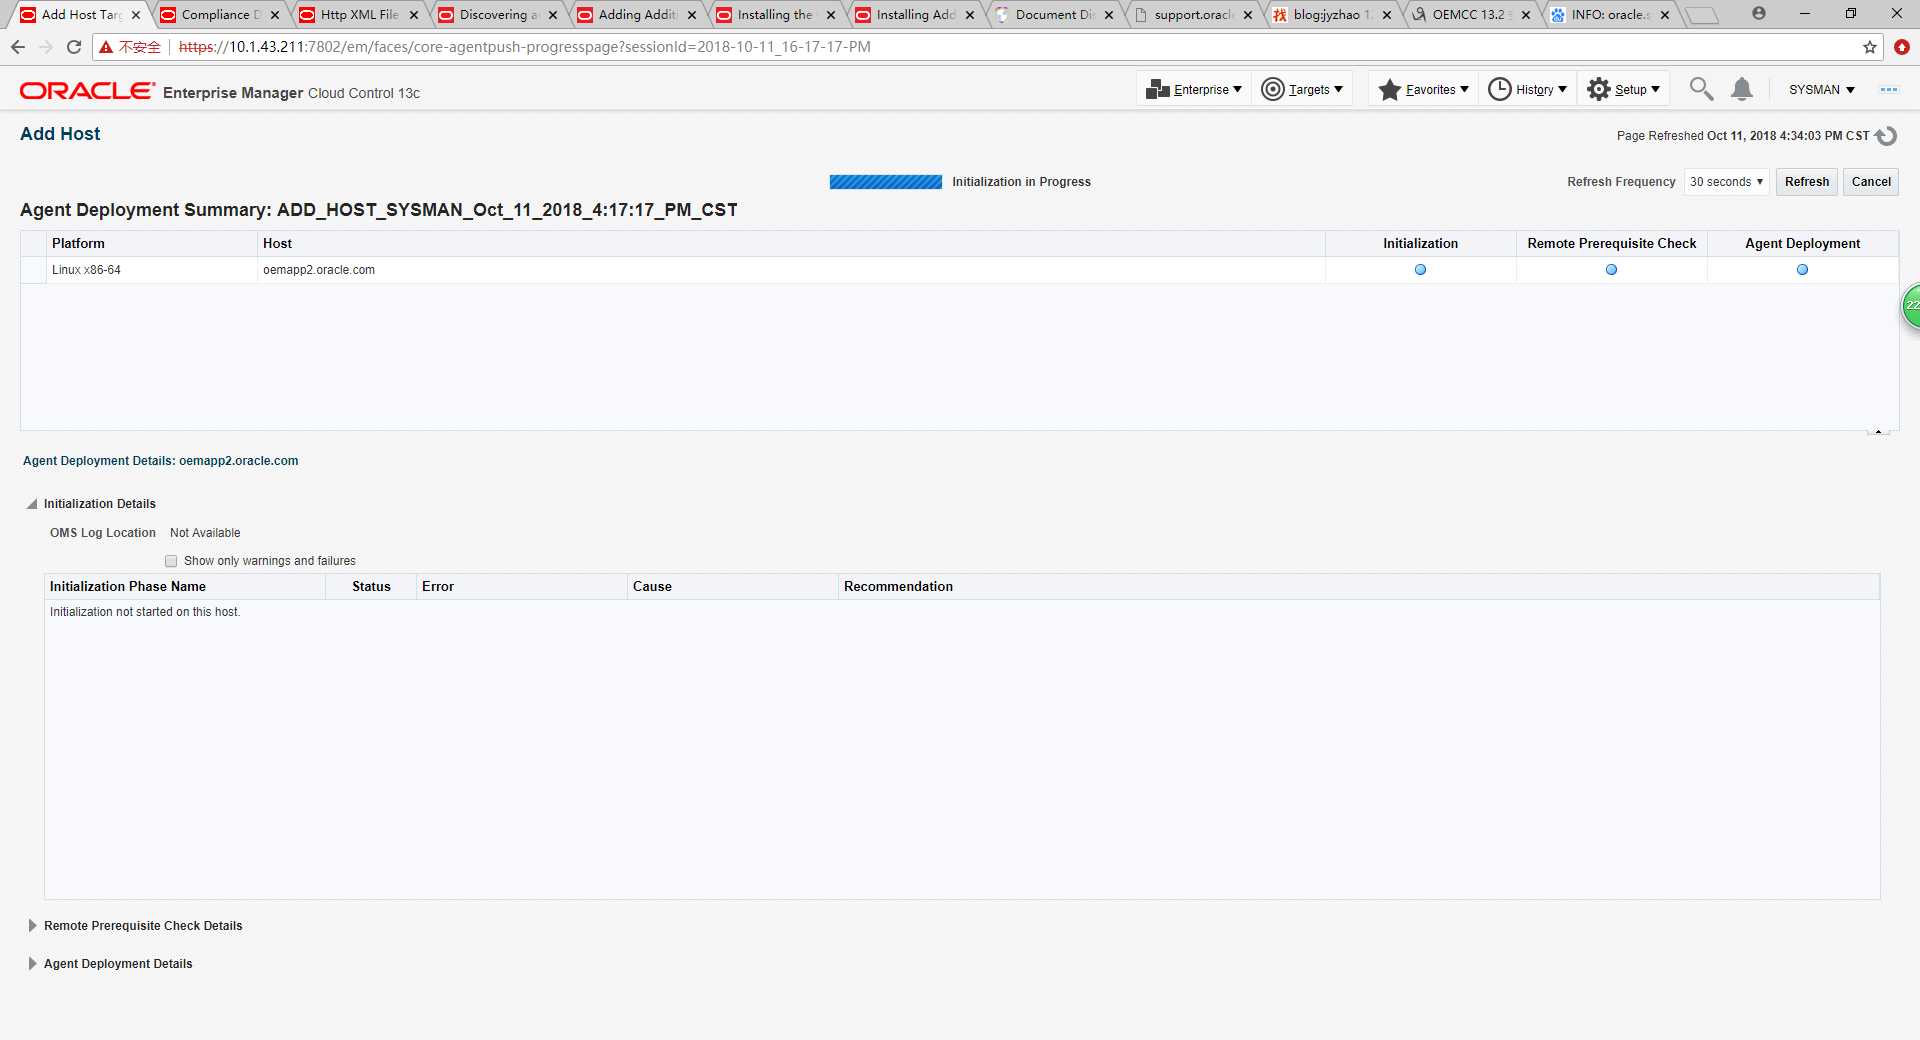Expand Agent Deployment Details section
Image resolution: width=1920 pixels, height=1040 pixels.
(32, 964)
